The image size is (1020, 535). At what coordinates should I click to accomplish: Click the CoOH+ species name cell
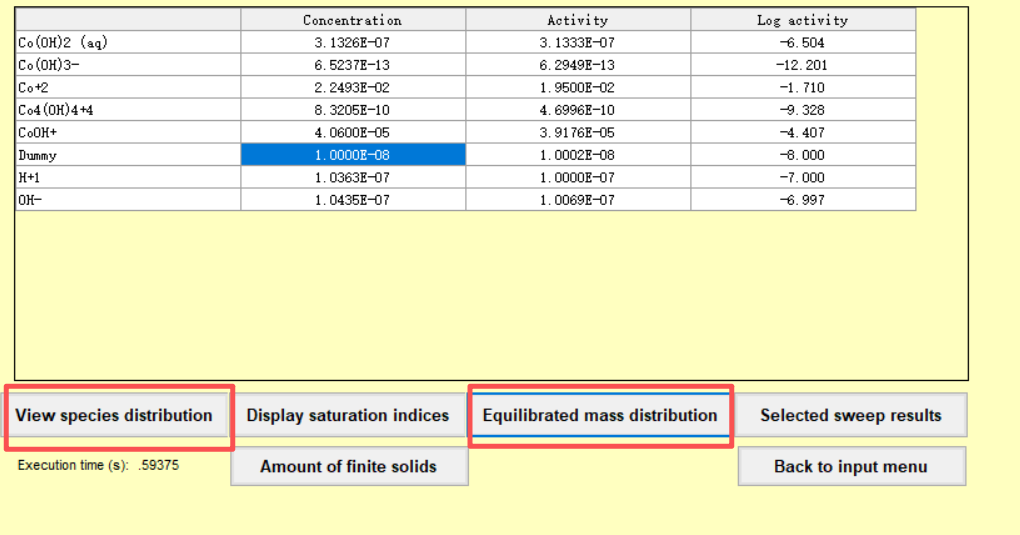coord(127,133)
